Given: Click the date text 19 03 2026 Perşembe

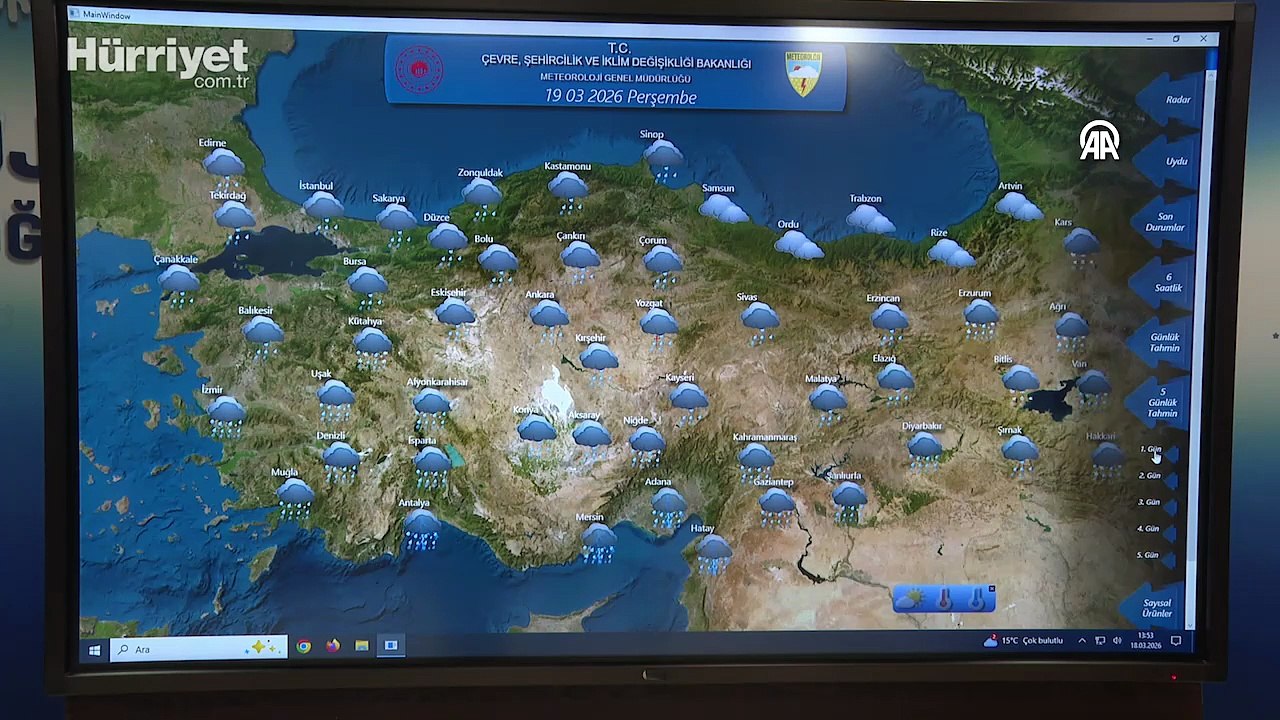Looking at the screenshot, I should click(x=620, y=97).
